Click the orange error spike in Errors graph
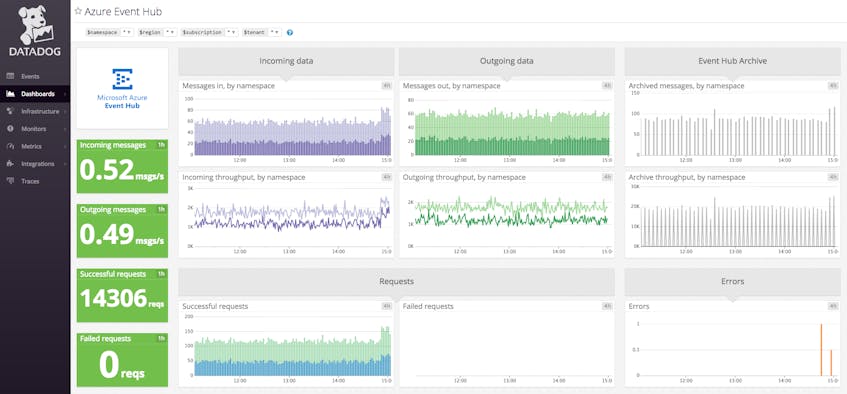The width and height of the screenshot is (847, 394). point(821,350)
